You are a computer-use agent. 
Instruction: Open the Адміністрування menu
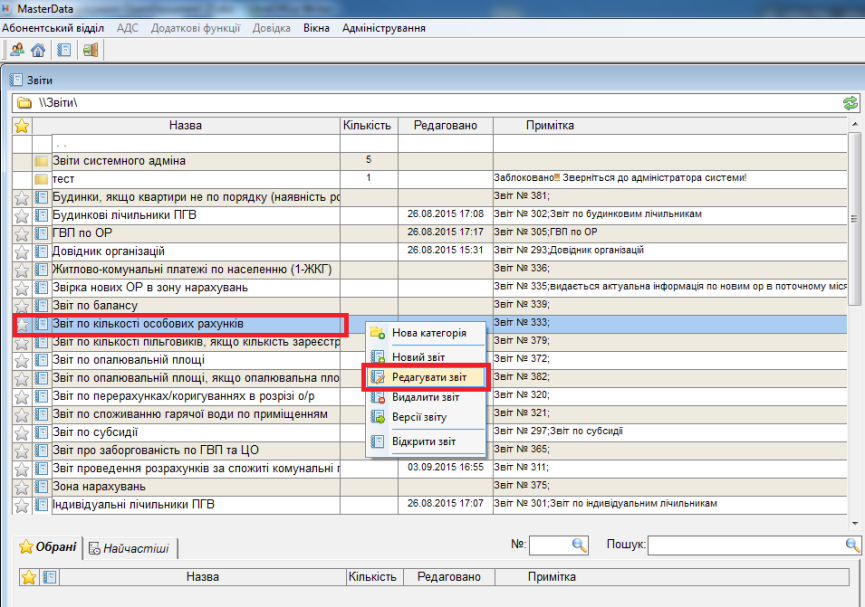[x=383, y=28]
